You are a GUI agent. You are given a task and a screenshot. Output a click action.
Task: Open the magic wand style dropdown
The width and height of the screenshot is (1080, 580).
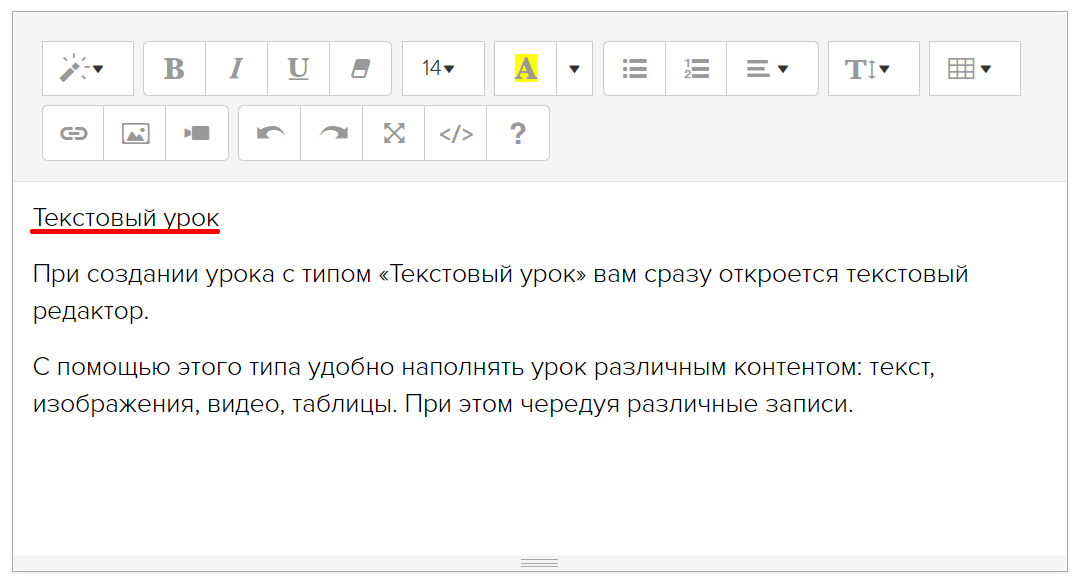(87, 69)
